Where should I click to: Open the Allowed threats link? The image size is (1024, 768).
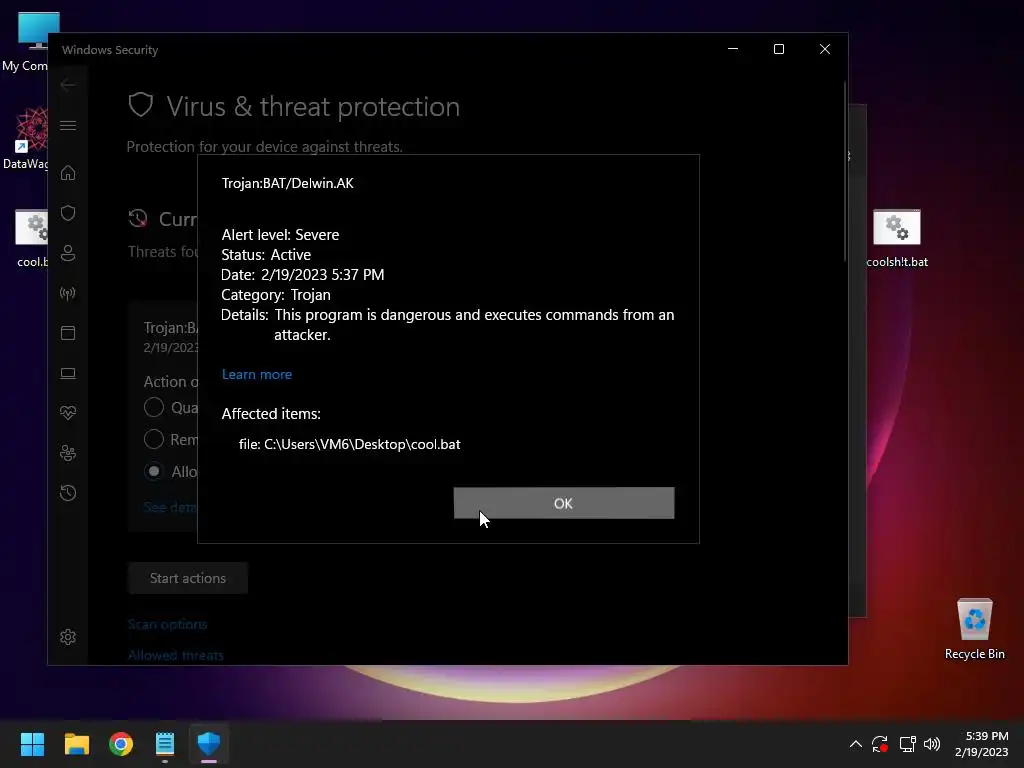coord(176,655)
